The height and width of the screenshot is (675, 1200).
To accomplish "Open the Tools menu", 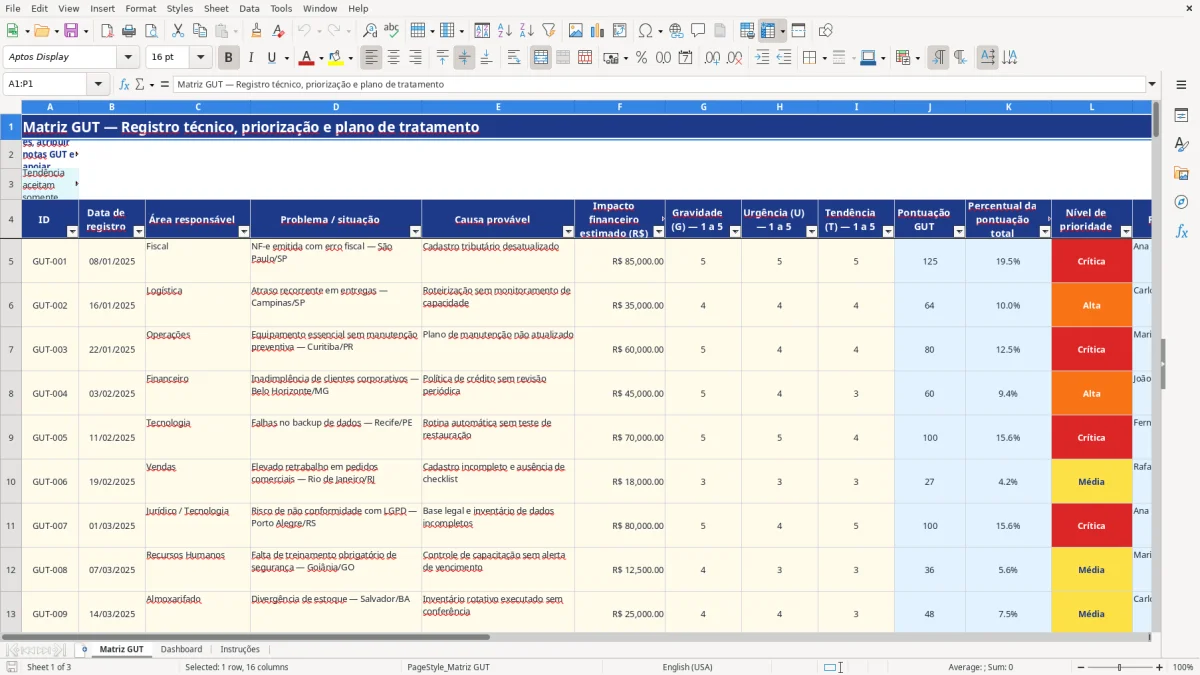I will tap(281, 8).
